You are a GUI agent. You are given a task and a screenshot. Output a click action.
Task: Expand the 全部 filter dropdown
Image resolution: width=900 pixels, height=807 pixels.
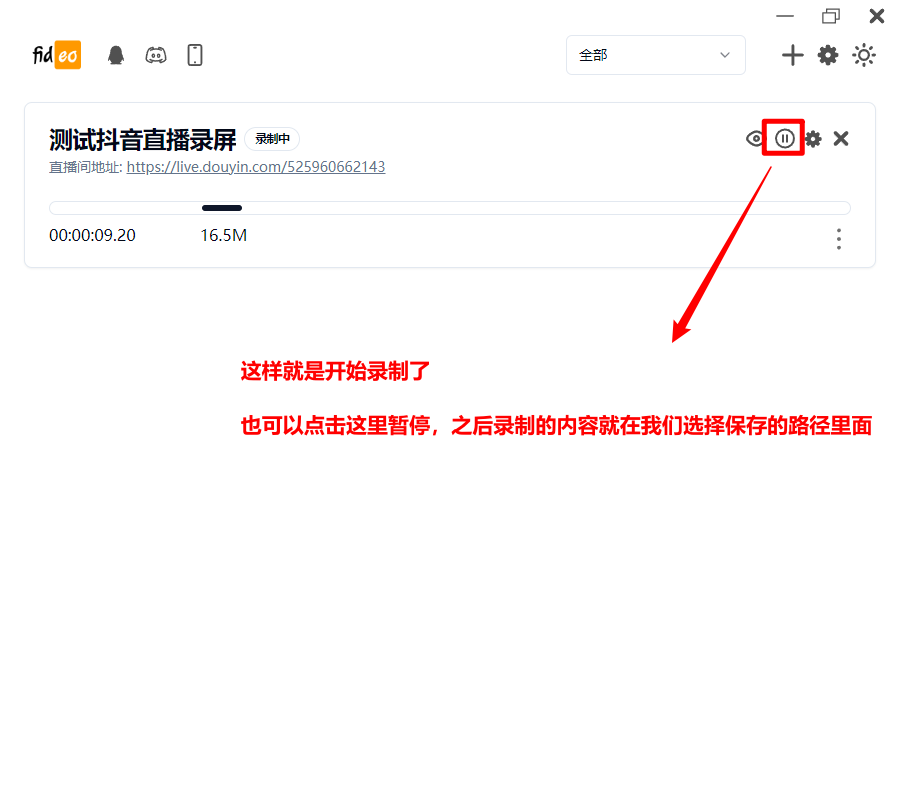pyautogui.click(x=655, y=55)
